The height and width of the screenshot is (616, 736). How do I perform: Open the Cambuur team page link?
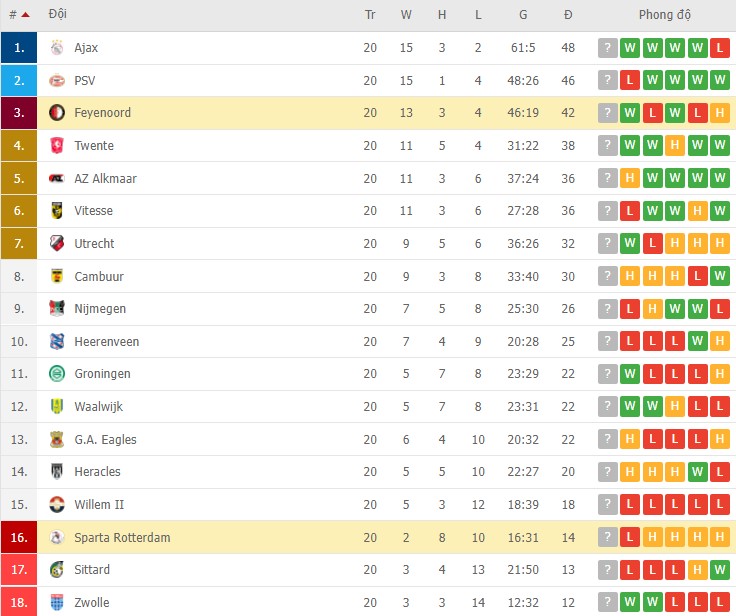coord(99,277)
